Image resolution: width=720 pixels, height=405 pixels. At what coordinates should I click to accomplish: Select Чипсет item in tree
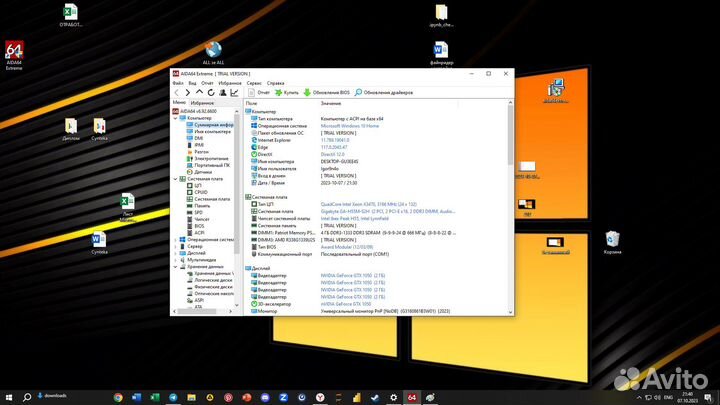pyautogui.click(x=198, y=219)
